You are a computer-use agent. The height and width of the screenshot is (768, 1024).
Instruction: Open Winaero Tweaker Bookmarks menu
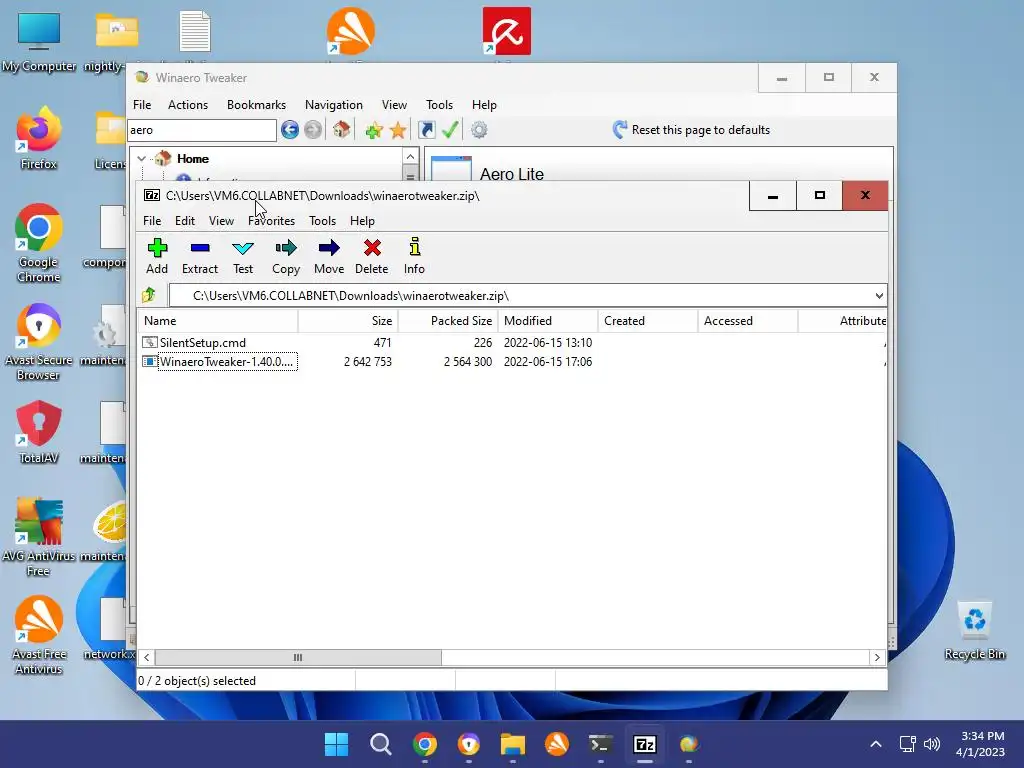257,104
